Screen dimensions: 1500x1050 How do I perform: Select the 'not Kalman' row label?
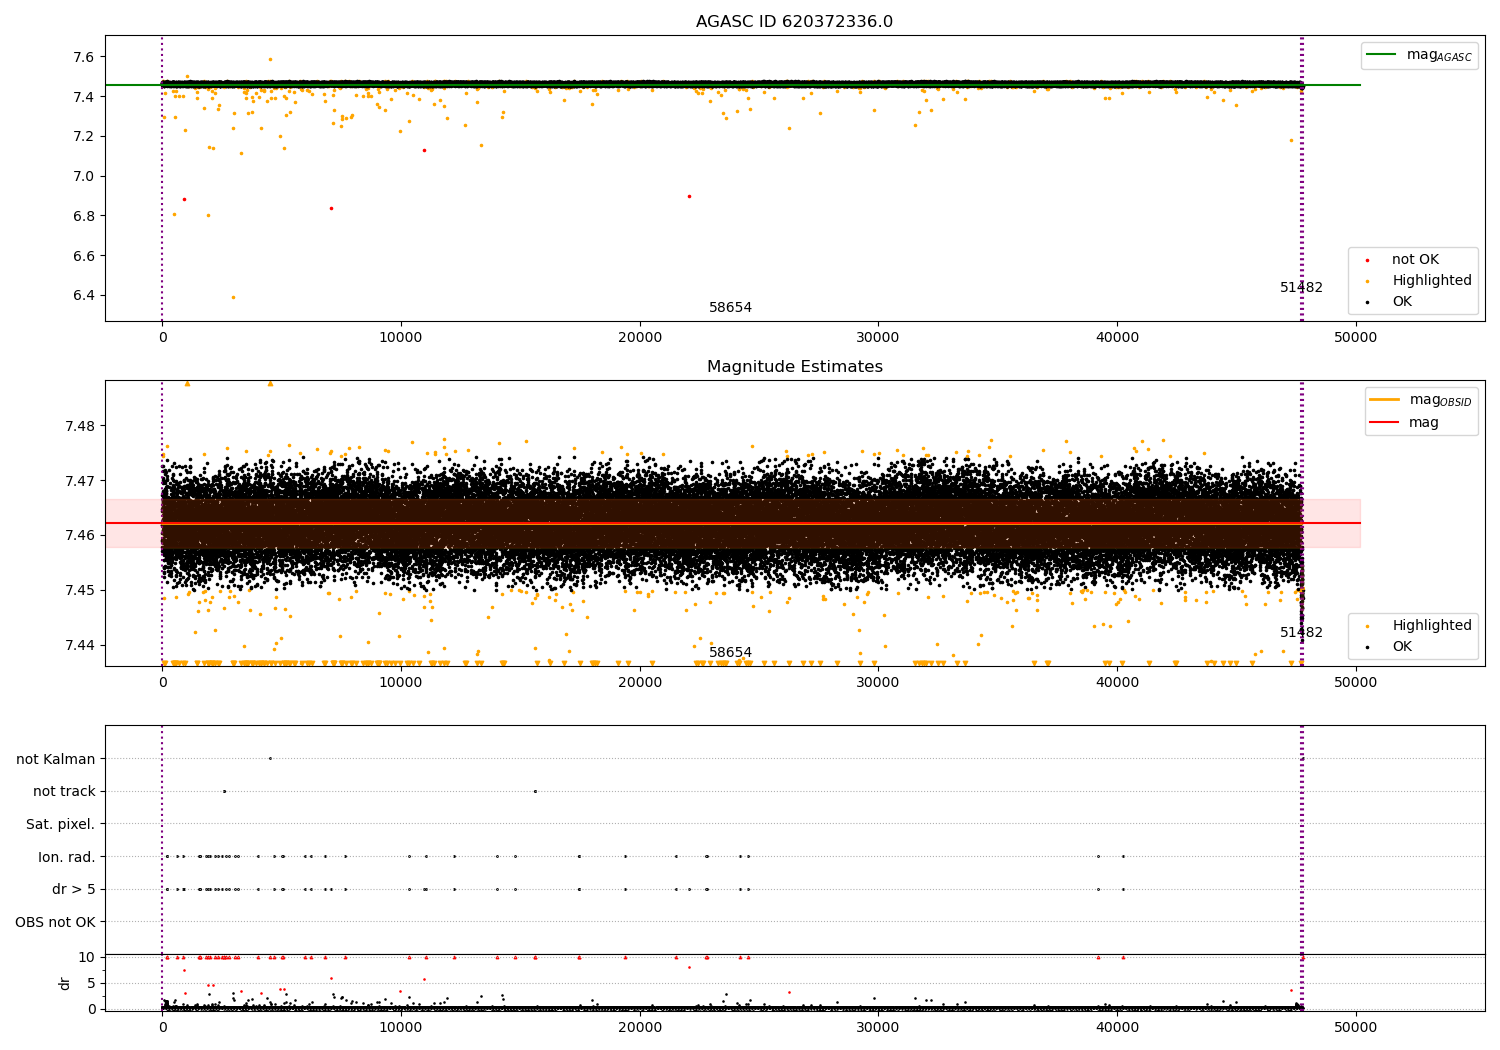(56, 759)
